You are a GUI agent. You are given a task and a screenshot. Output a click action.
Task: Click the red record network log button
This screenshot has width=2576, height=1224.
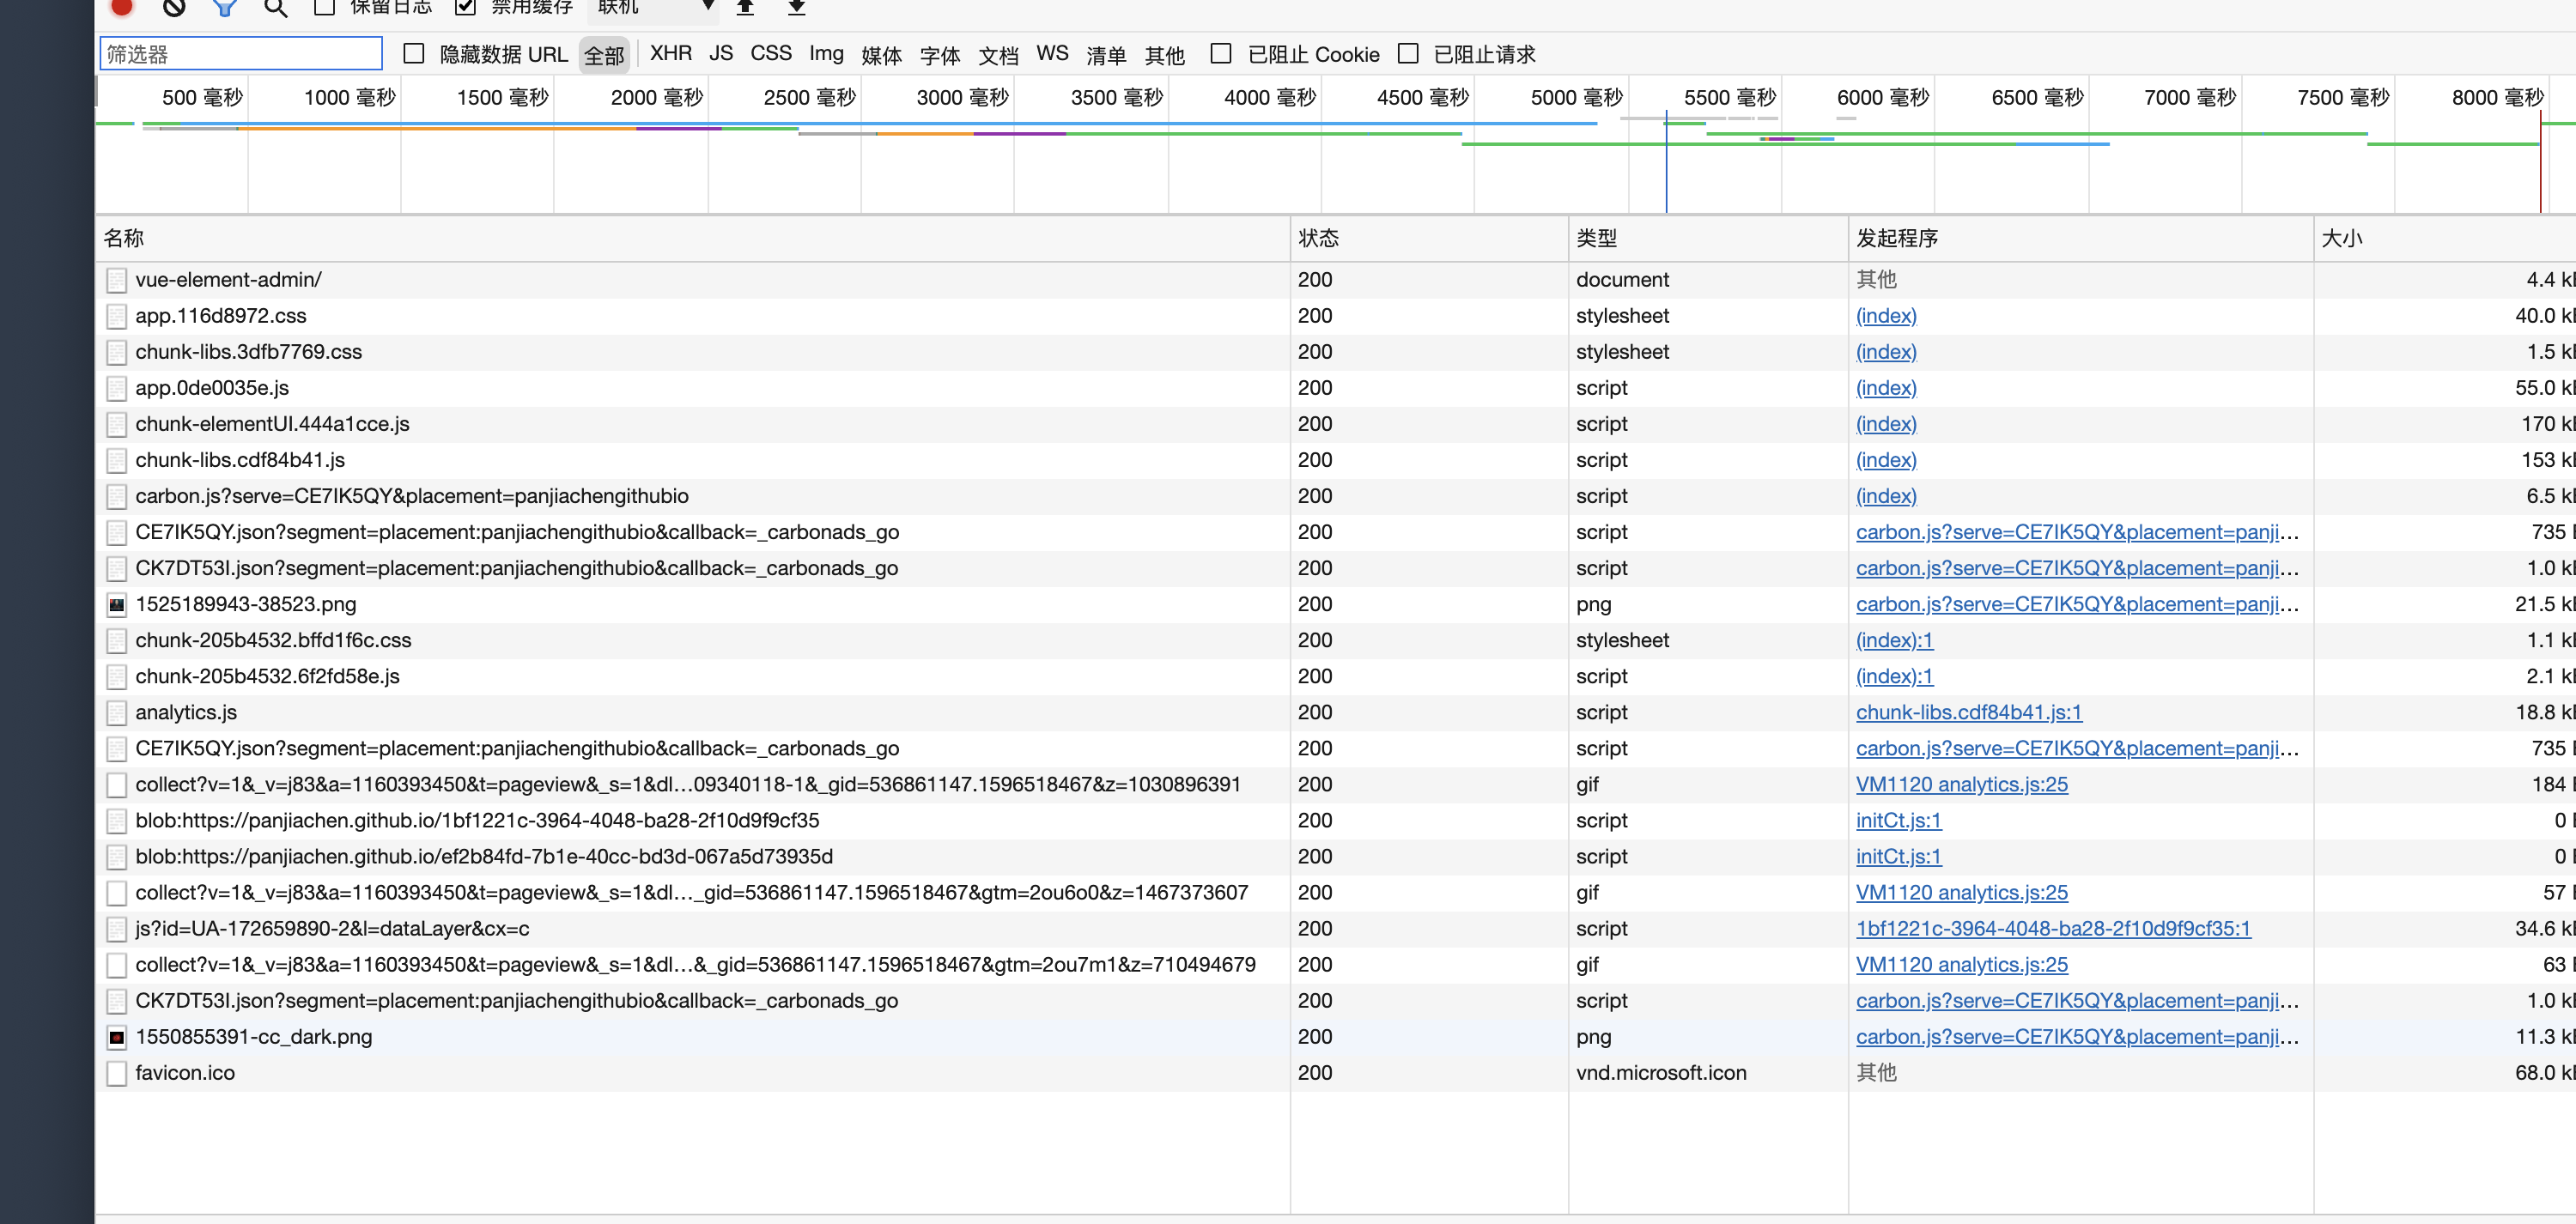(120, 7)
